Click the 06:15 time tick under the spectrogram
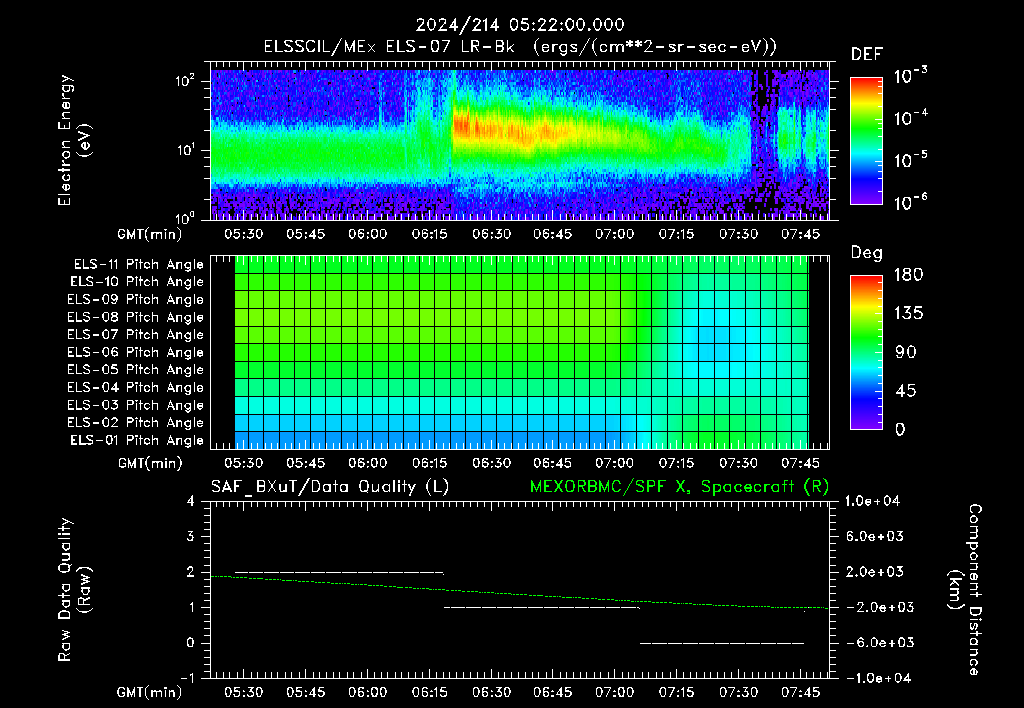 tap(429, 234)
